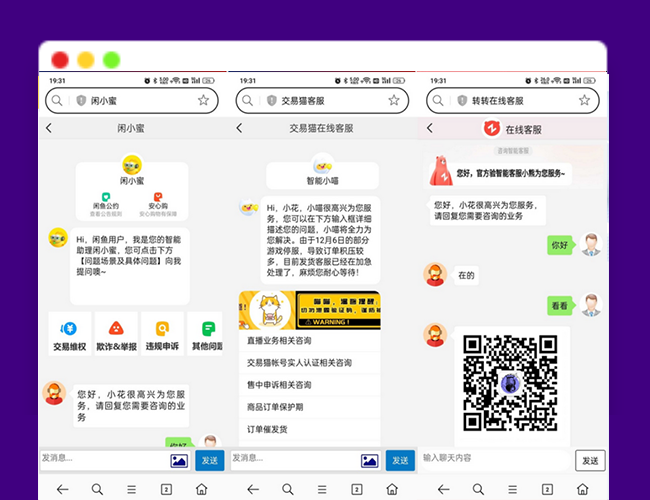Click the red window button

click(60, 60)
